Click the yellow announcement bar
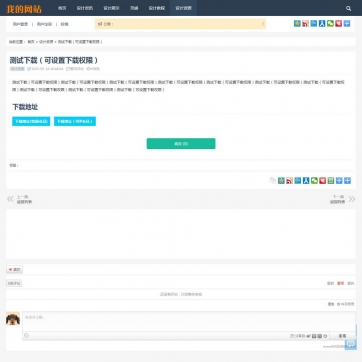Screen dimensions: 362x362 click(x=180, y=24)
